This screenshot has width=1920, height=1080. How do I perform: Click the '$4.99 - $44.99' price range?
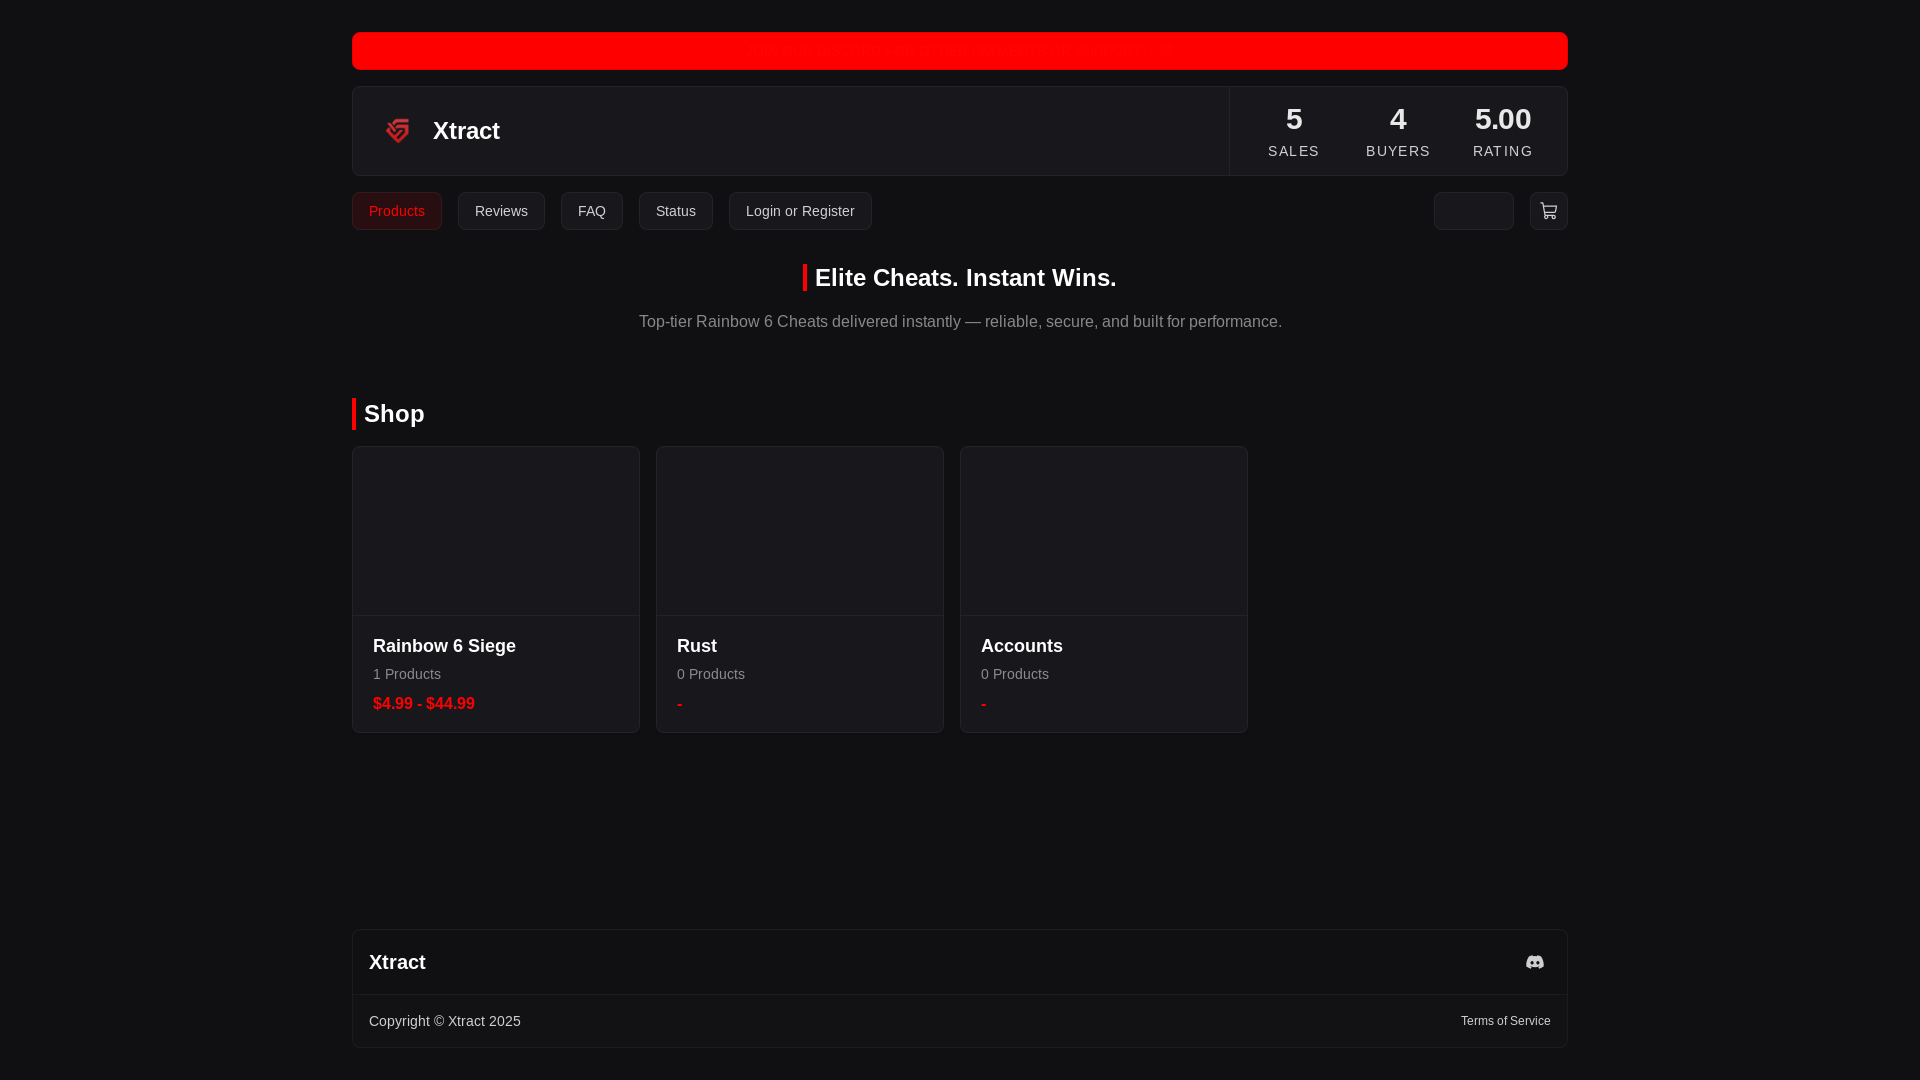click(424, 704)
